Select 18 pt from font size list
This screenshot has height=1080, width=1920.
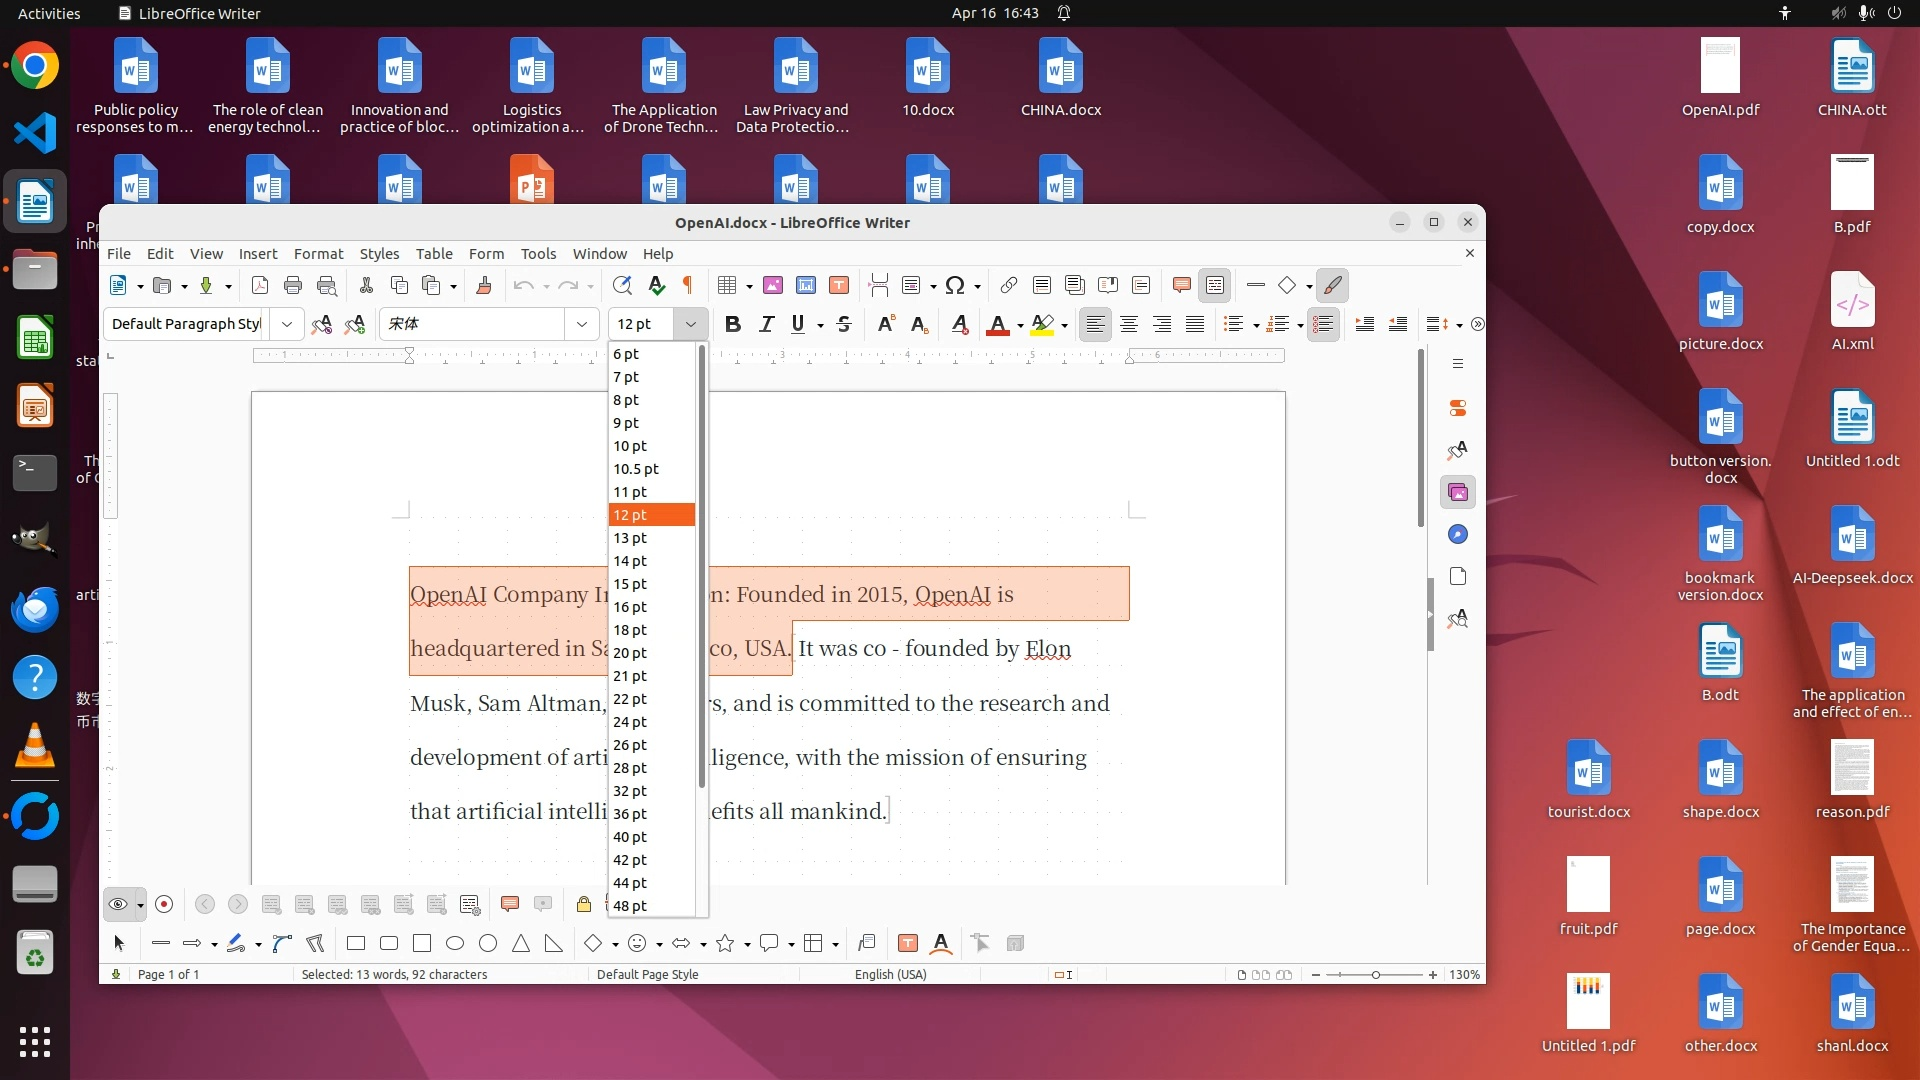click(630, 630)
